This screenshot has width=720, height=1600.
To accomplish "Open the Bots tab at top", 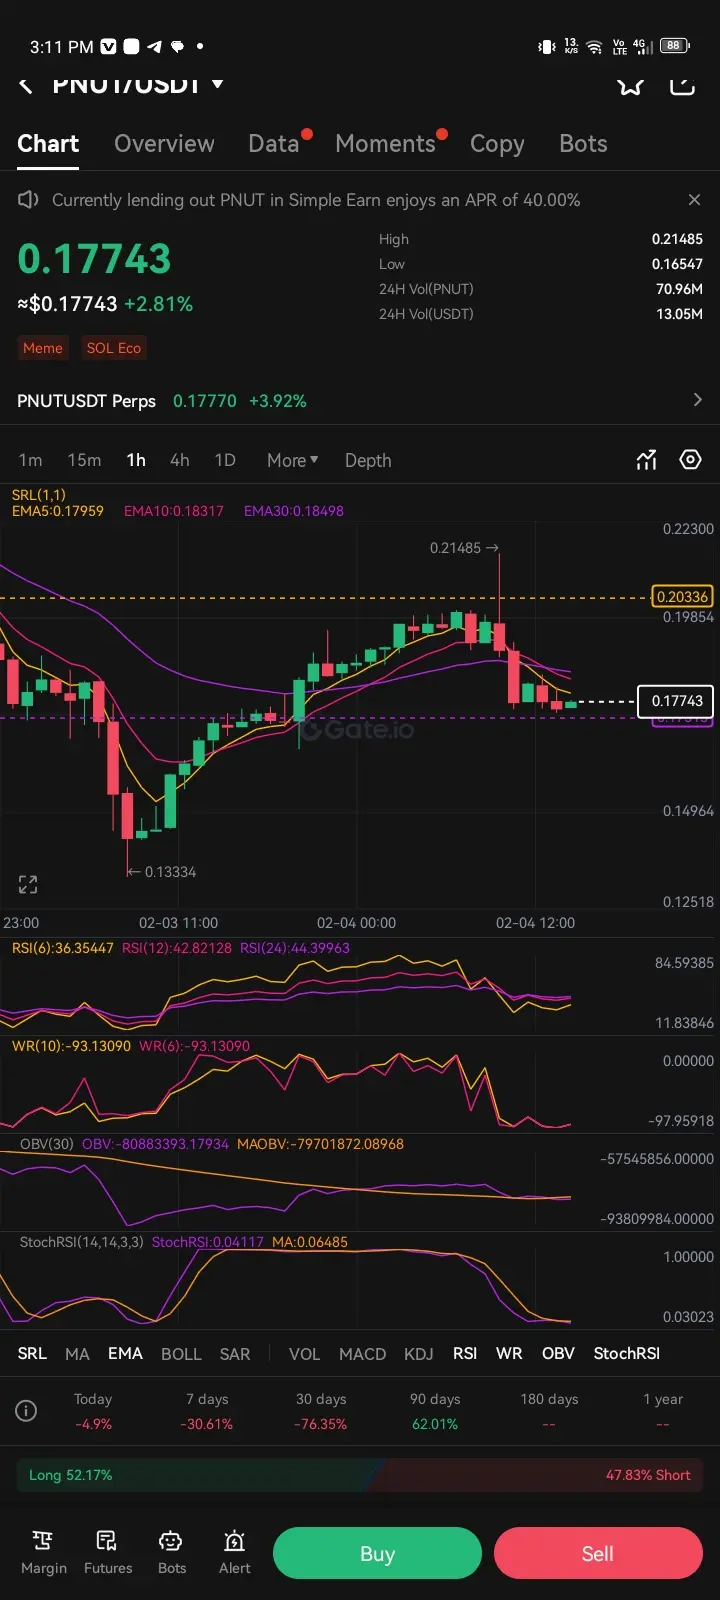I will [583, 144].
